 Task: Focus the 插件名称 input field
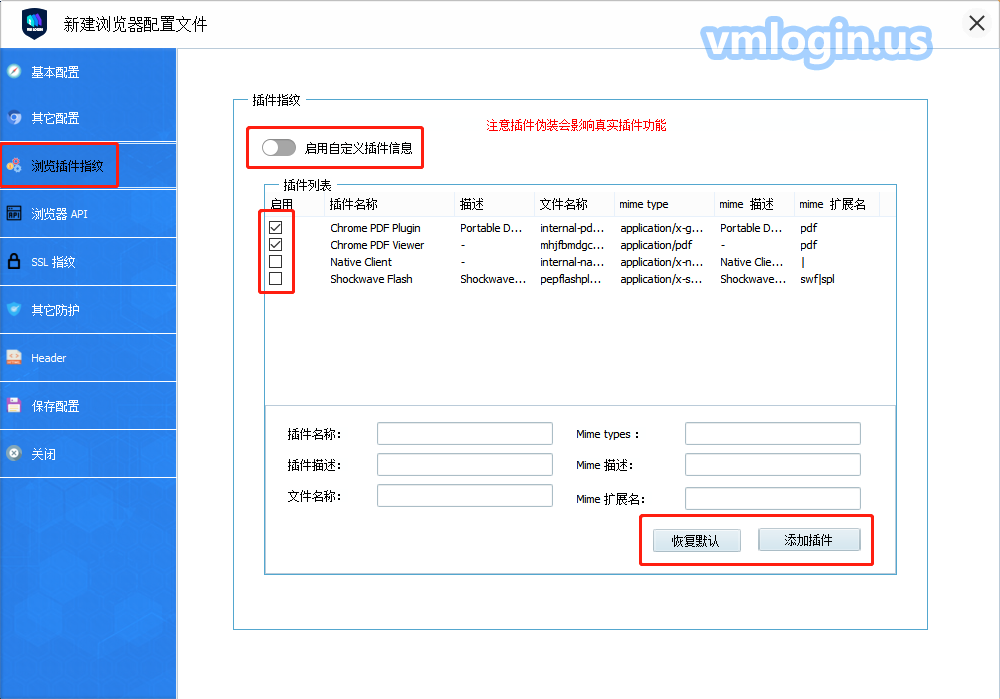(x=464, y=433)
